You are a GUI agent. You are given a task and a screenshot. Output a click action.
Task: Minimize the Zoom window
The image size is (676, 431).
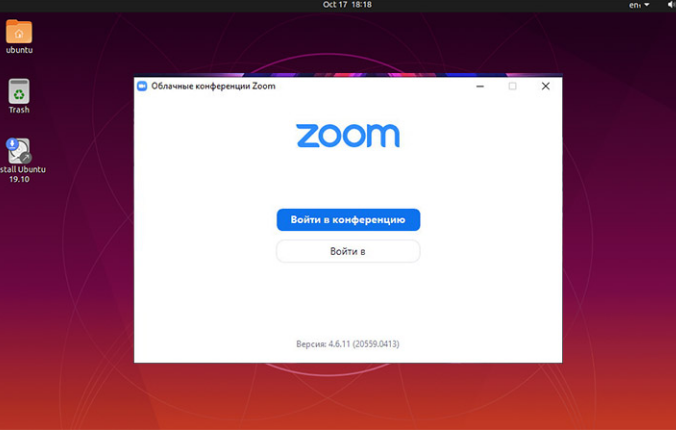tap(480, 86)
